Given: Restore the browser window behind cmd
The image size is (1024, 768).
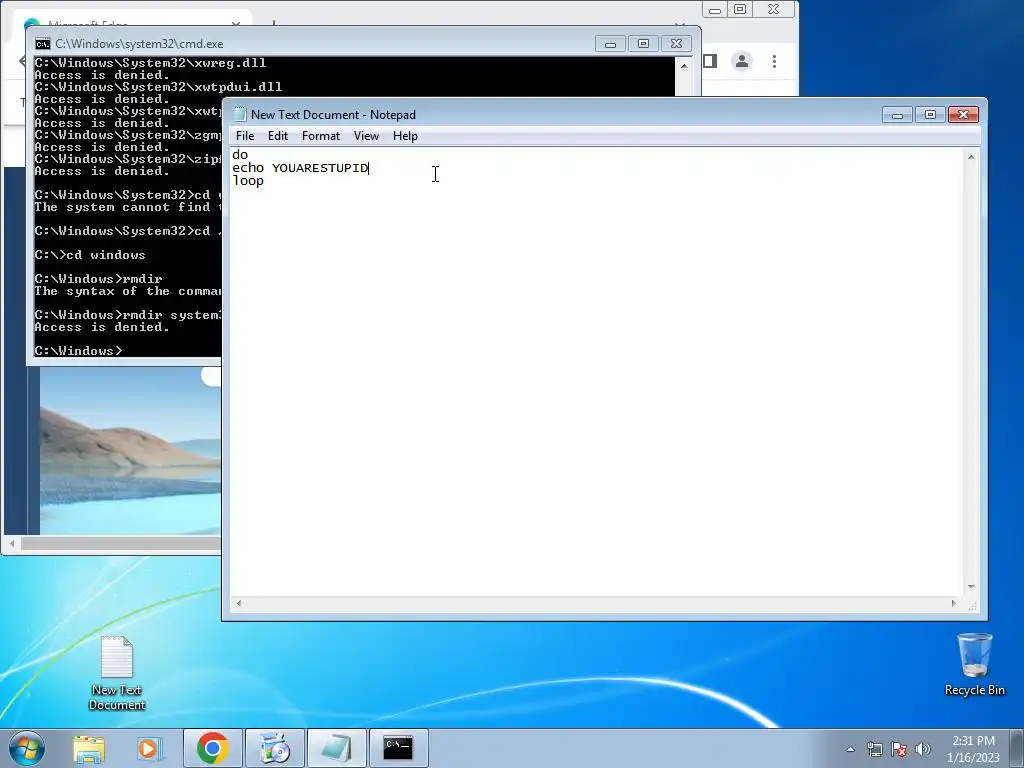Looking at the screenshot, I should [740, 9].
